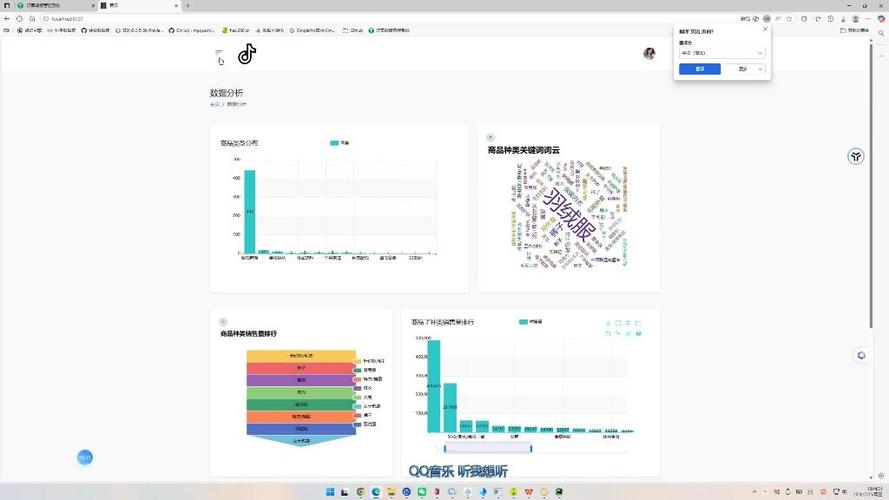Open File Explorer from the taskbar

point(391,491)
